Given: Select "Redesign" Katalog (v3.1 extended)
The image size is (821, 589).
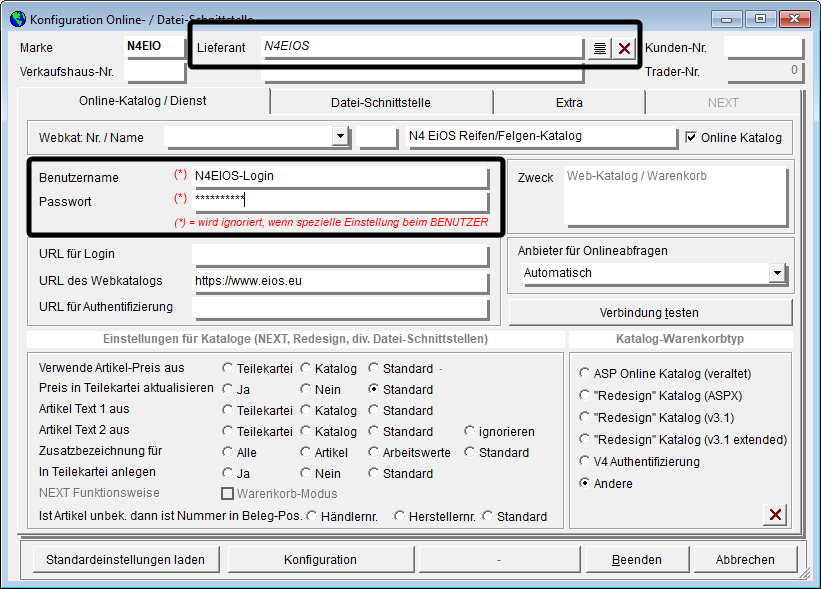Looking at the screenshot, I should point(584,439).
